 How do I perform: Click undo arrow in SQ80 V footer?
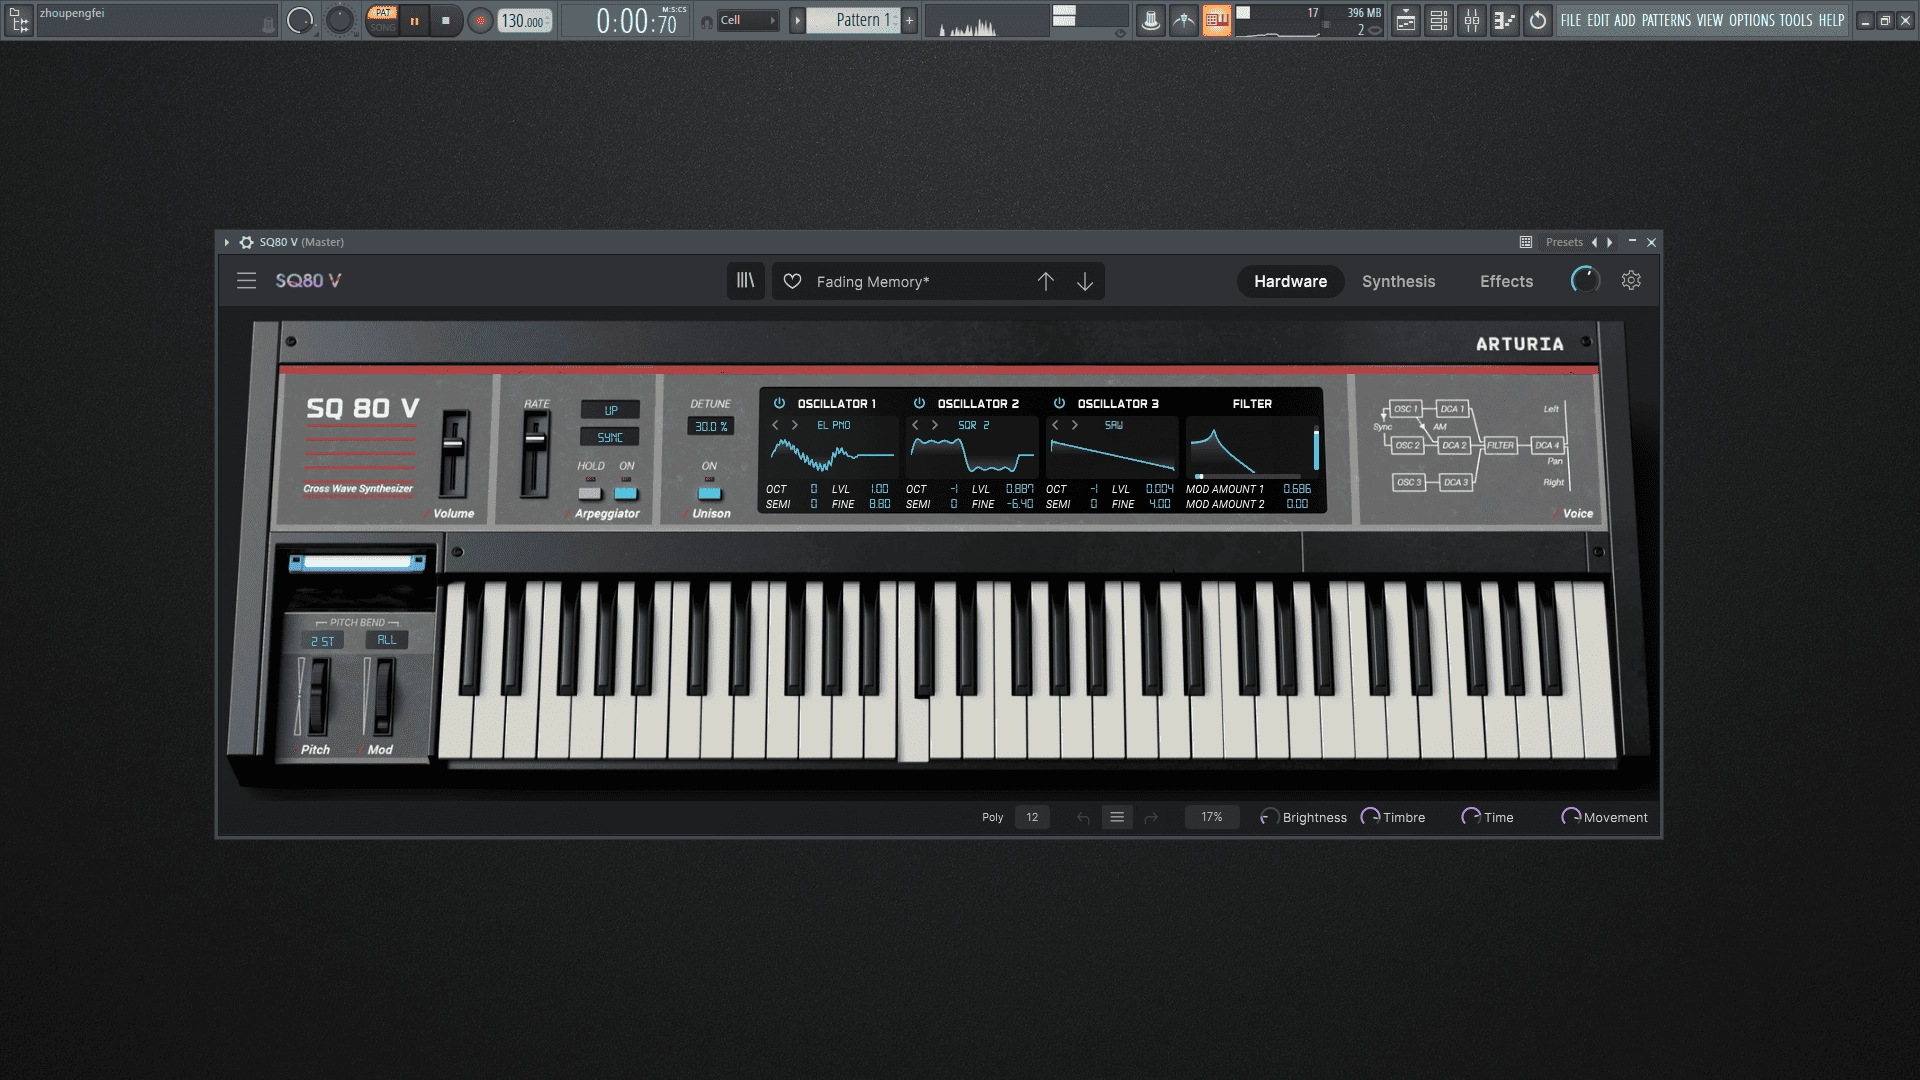pyautogui.click(x=1083, y=818)
